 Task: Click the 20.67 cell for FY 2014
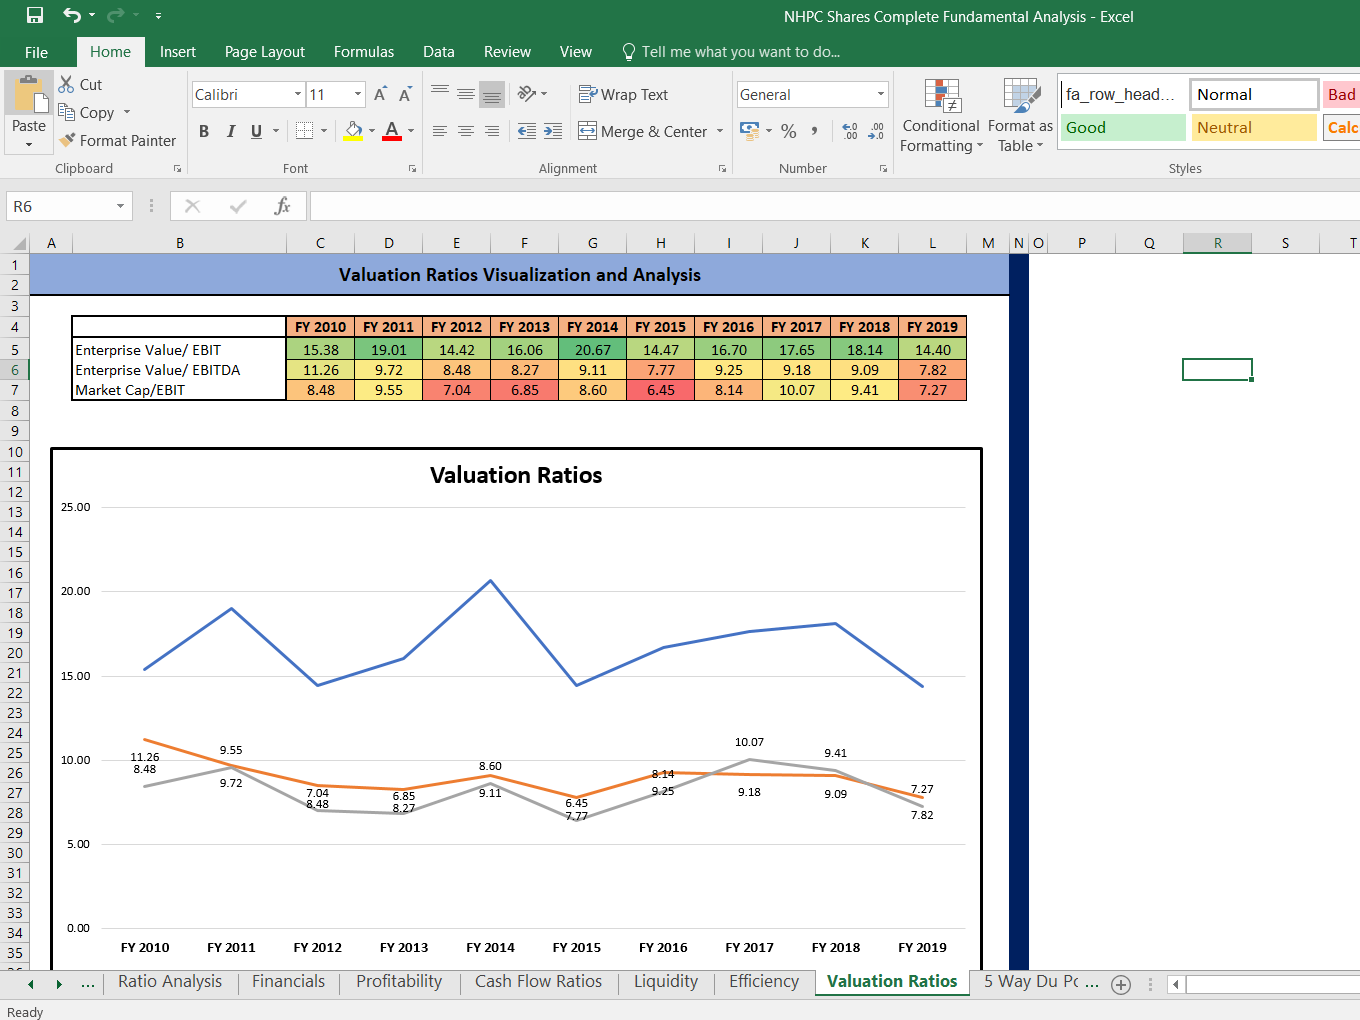tap(593, 350)
